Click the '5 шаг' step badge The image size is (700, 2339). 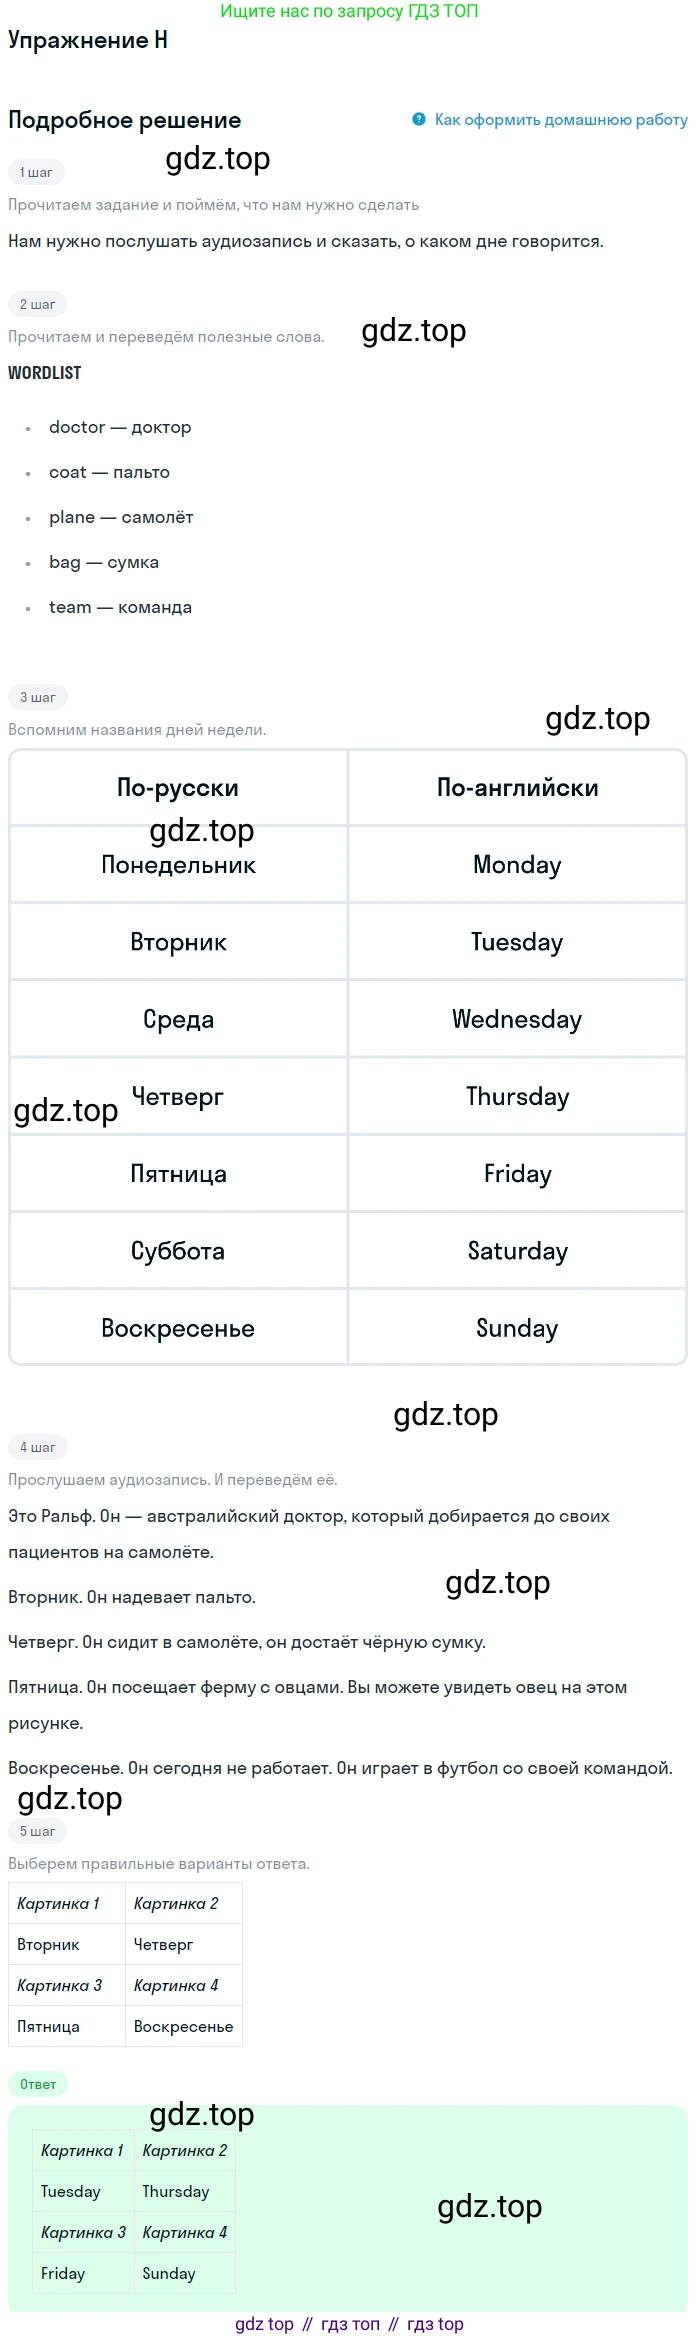pyautogui.click(x=37, y=1832)
